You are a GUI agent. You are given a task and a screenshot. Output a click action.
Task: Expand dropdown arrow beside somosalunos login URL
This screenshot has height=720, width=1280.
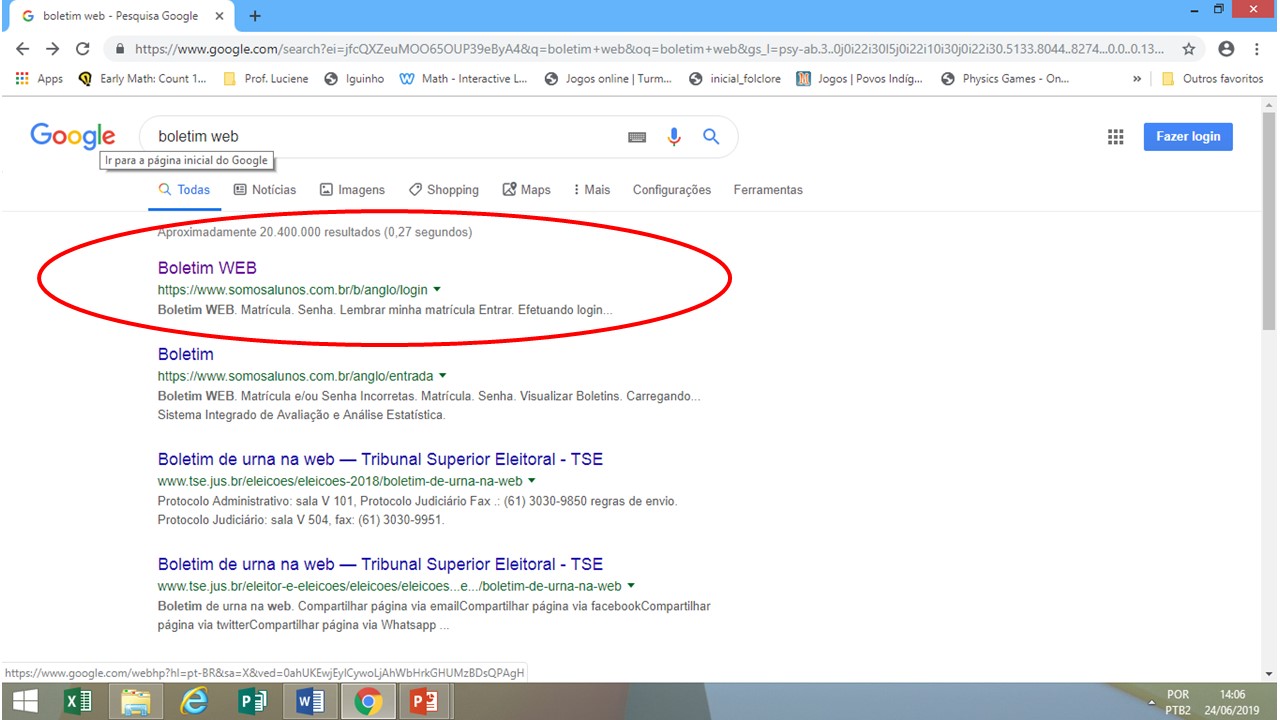437,290
